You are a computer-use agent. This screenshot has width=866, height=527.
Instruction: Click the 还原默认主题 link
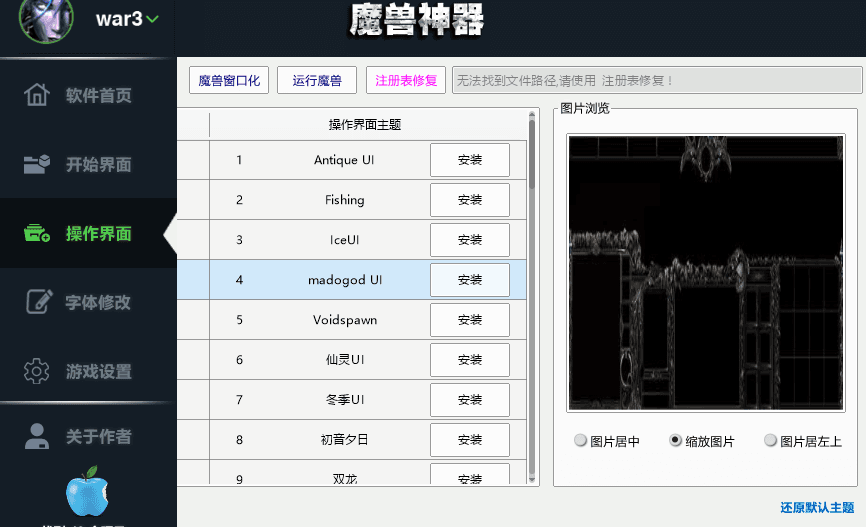point(817,508)
